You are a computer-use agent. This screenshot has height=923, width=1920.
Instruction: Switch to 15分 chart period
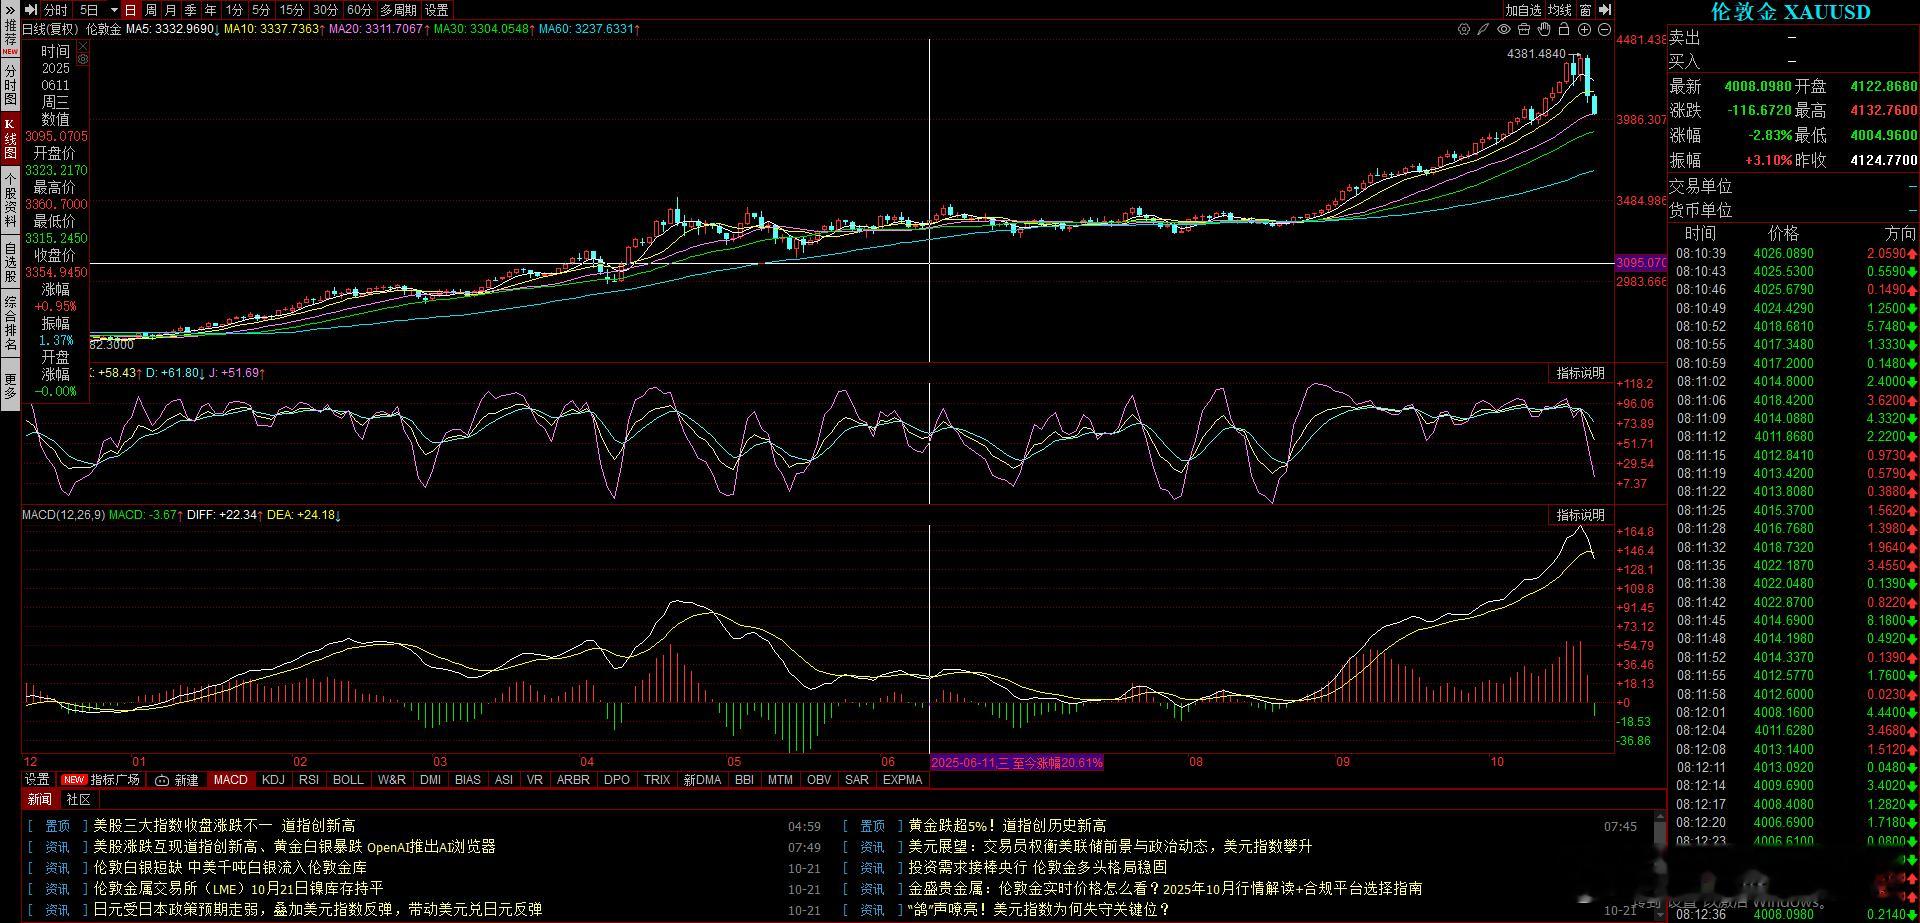click(x=292, y=10)
